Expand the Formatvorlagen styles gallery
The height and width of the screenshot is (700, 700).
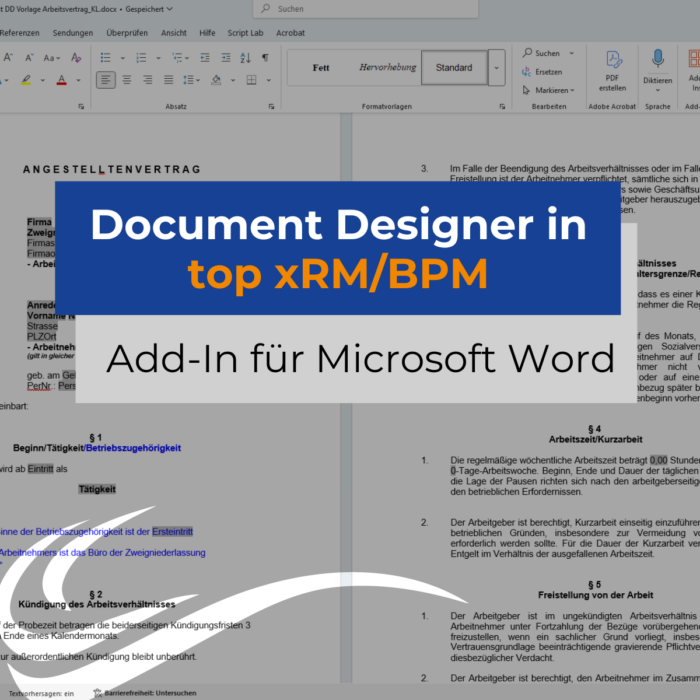click(x=497, y=68)
